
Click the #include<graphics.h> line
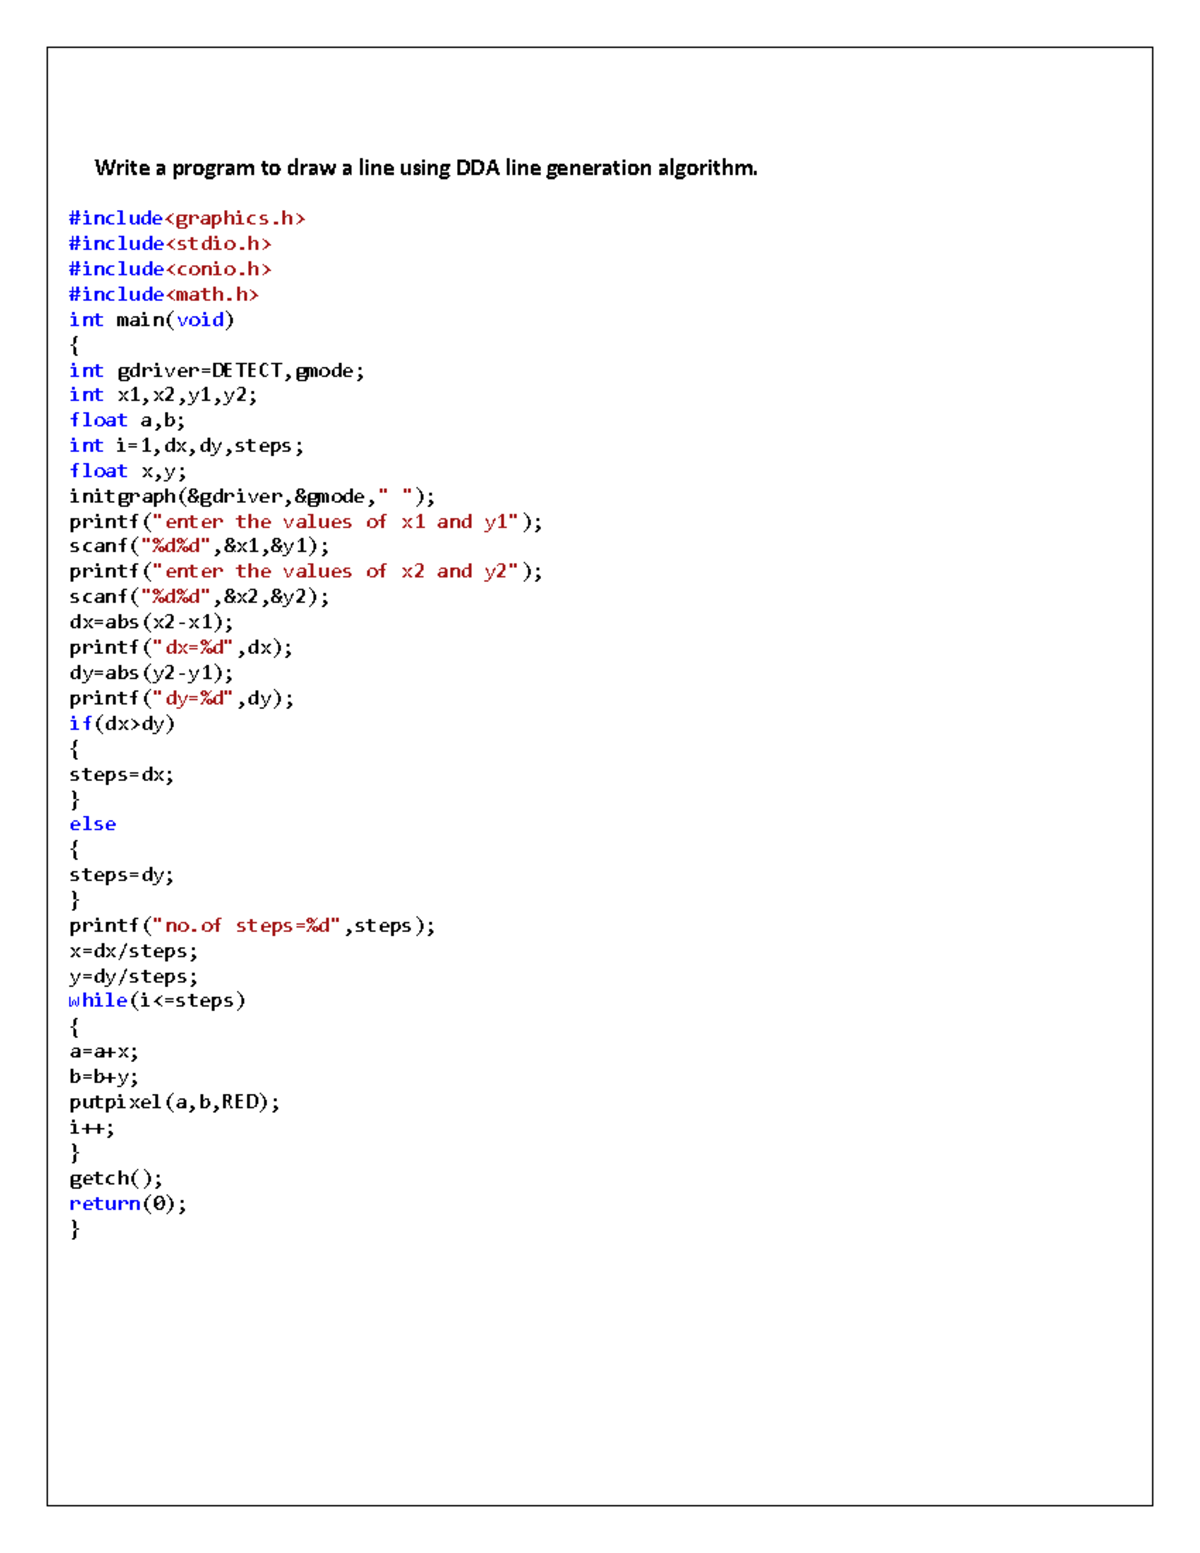click(x=186, y=218)
